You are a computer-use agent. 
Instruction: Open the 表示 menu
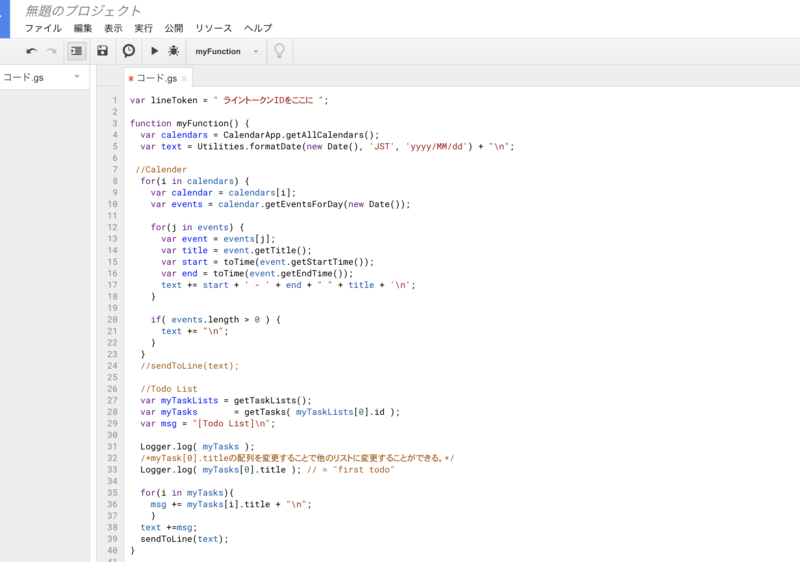[x=113, y=28]
